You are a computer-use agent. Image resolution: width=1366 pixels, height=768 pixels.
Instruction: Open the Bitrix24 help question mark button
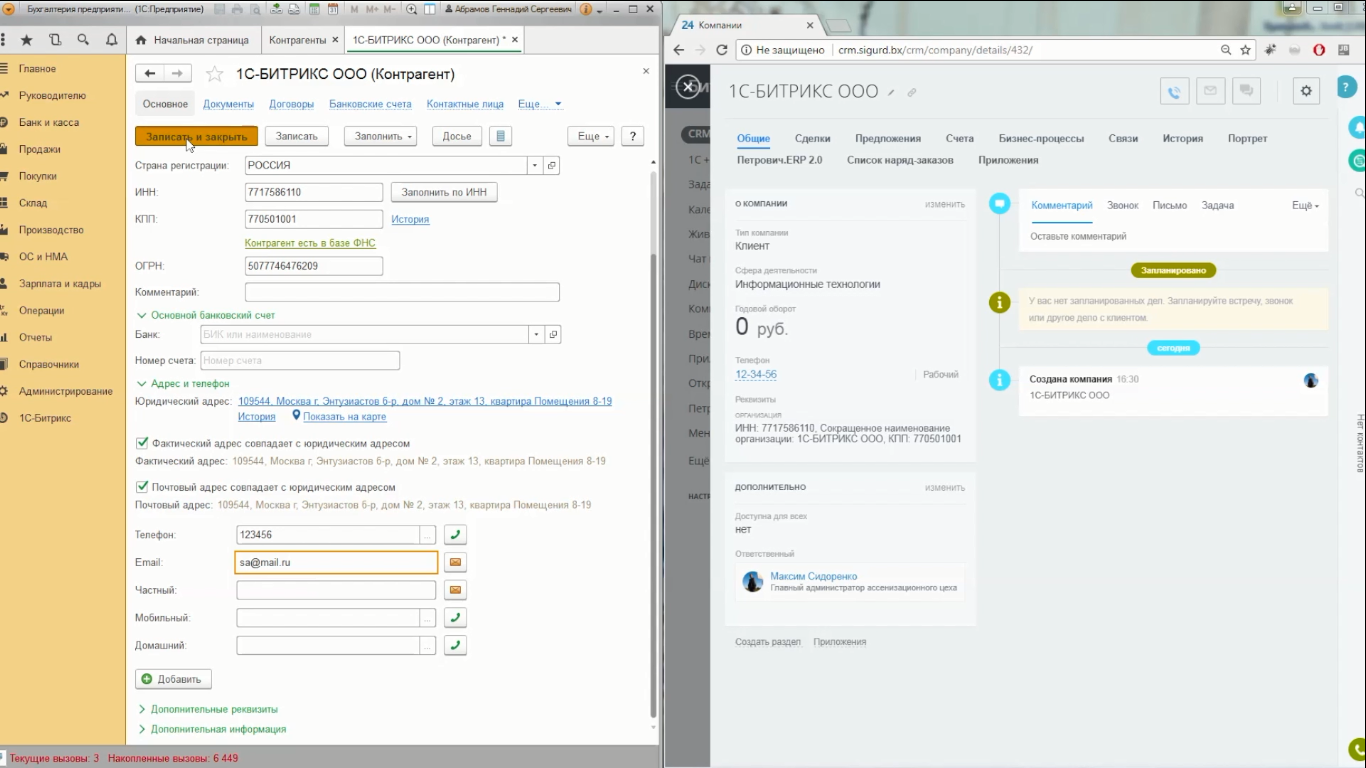(x=1346, y=89)
